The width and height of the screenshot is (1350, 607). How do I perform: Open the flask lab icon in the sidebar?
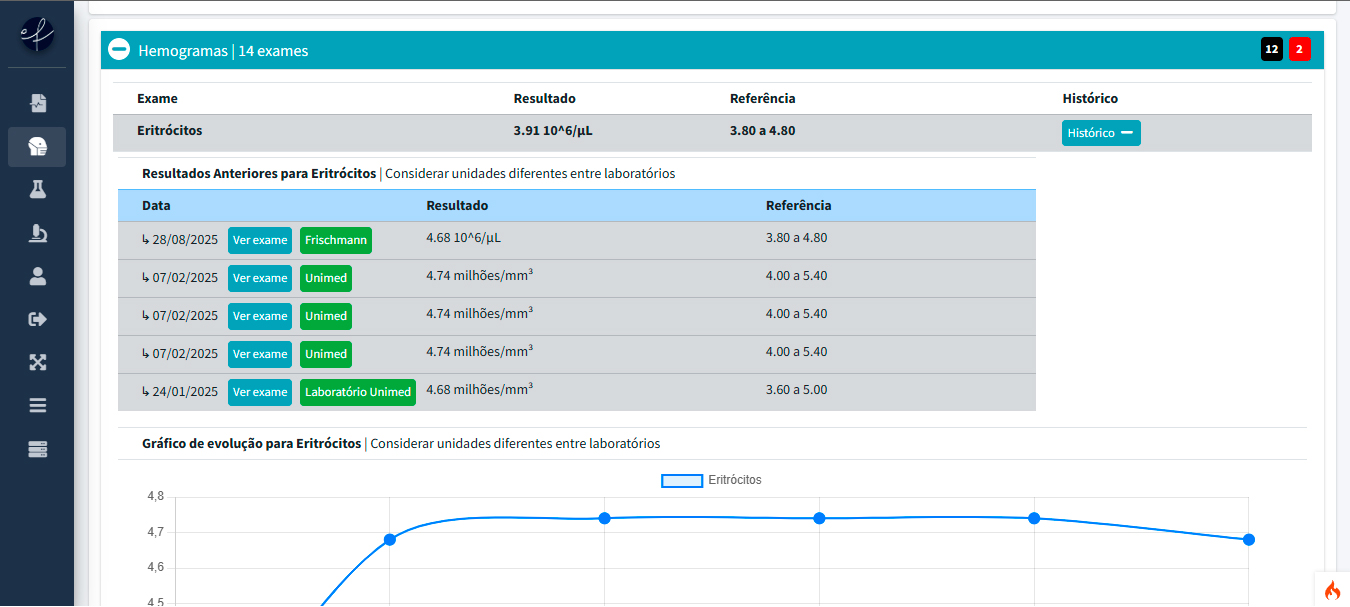[38, 189]
